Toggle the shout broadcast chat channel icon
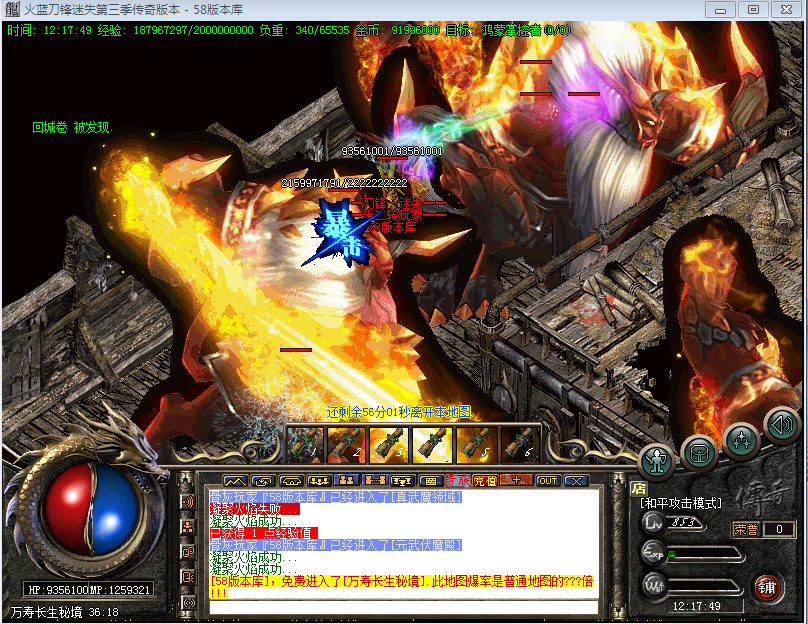This screenshot has width=808, height=624. [x=188, y=502]
